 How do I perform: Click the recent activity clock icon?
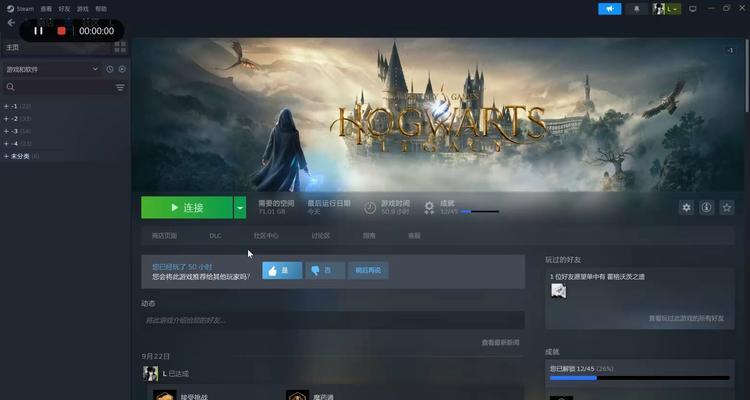tap(110, 69)
